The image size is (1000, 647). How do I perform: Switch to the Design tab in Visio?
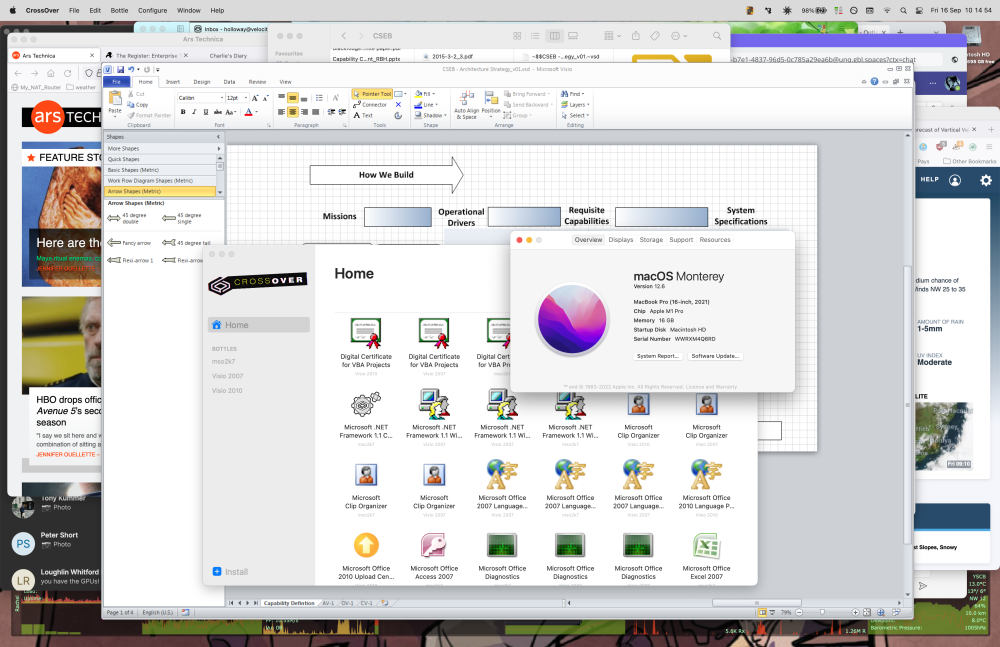(202, 82)
